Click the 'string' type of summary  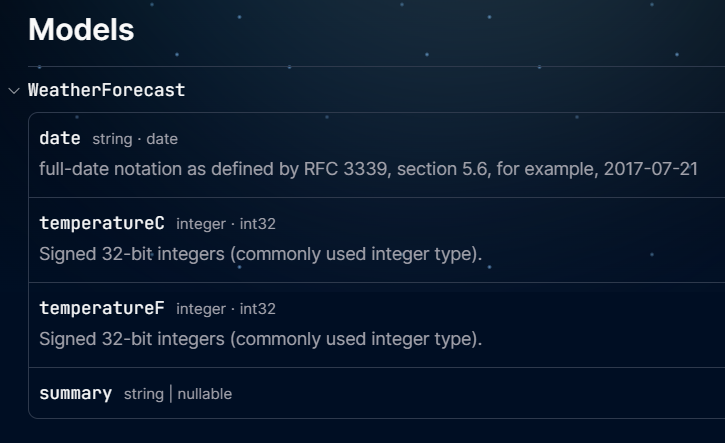(143, 394)
